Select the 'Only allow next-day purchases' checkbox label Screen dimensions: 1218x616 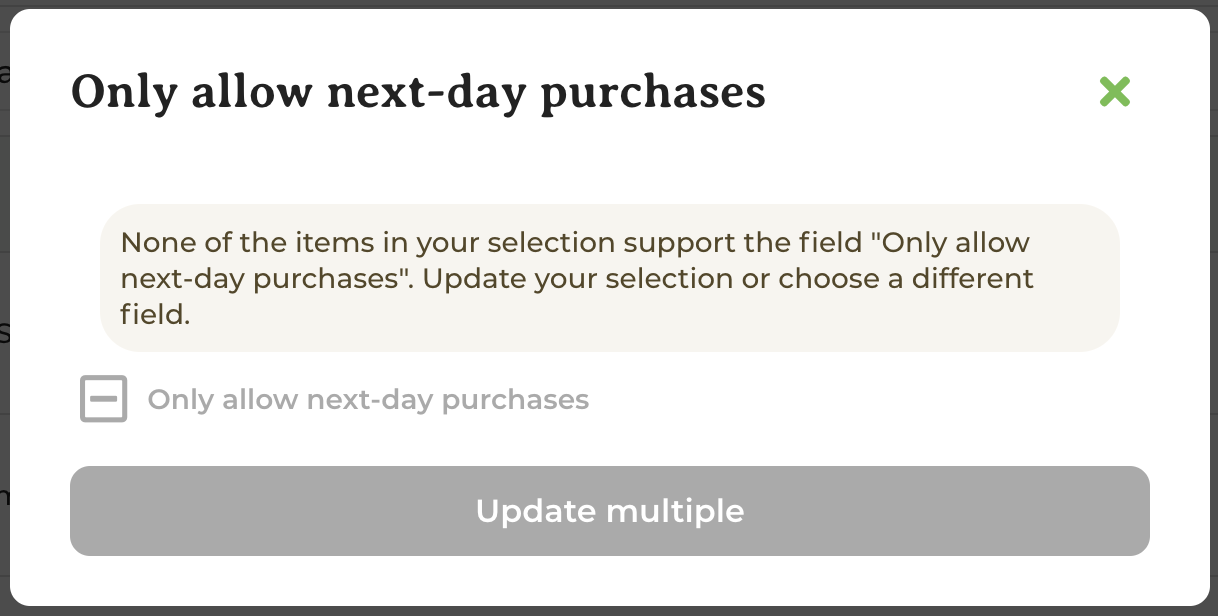coord(368,400)
